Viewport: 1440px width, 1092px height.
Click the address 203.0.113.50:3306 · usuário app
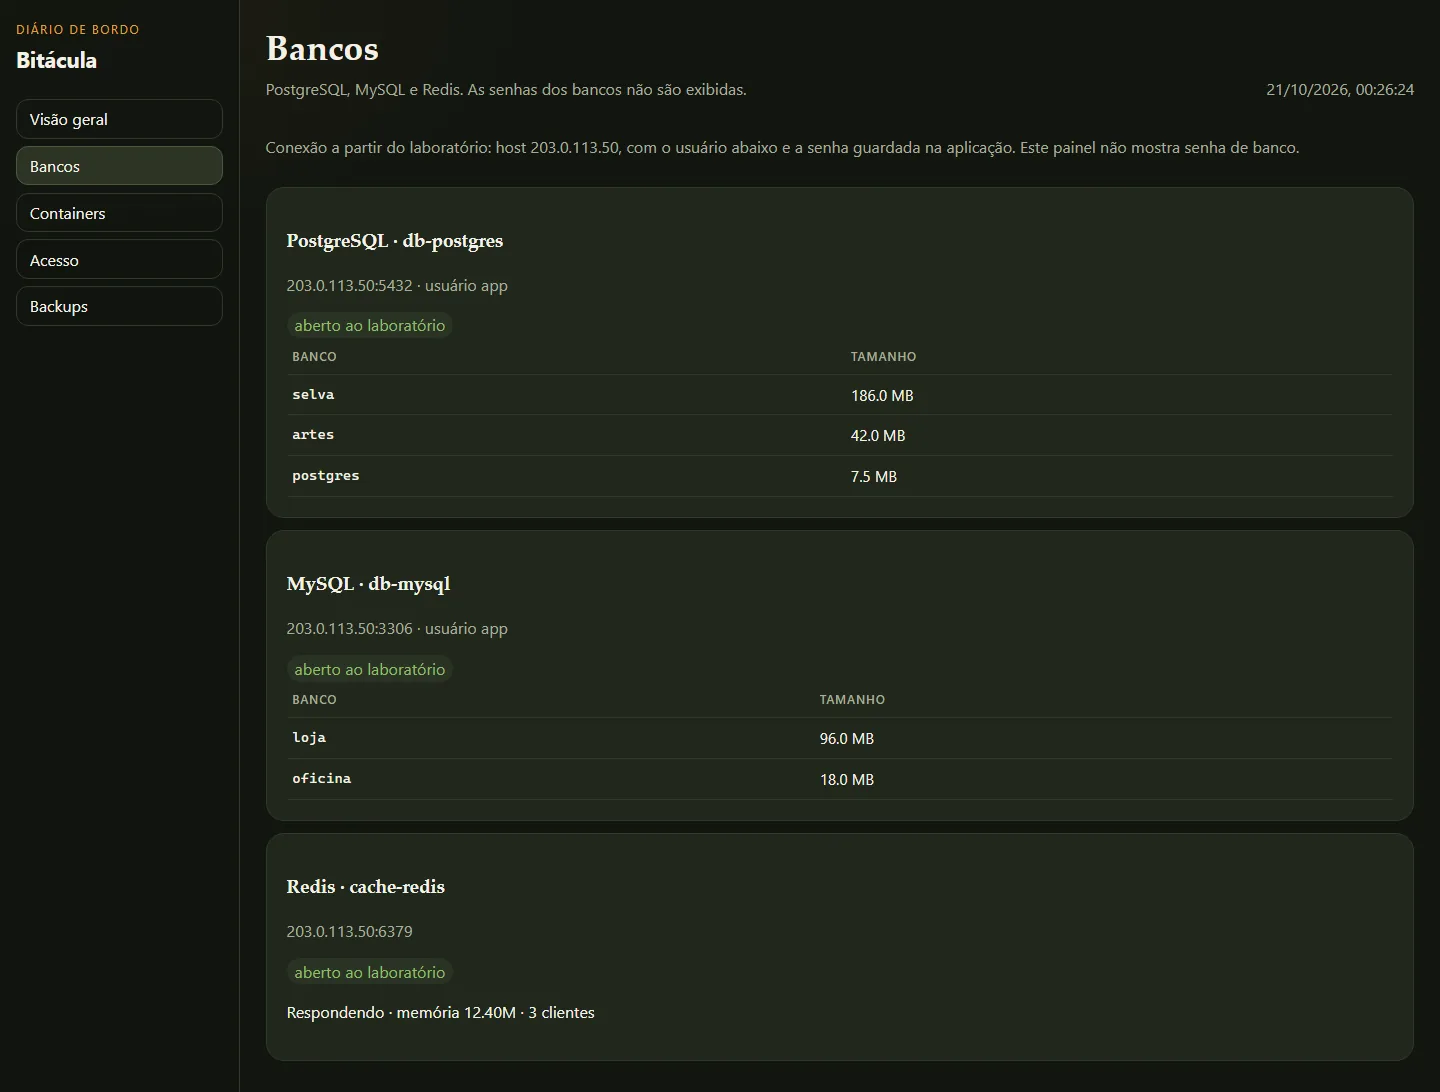[x=397, y=628]
